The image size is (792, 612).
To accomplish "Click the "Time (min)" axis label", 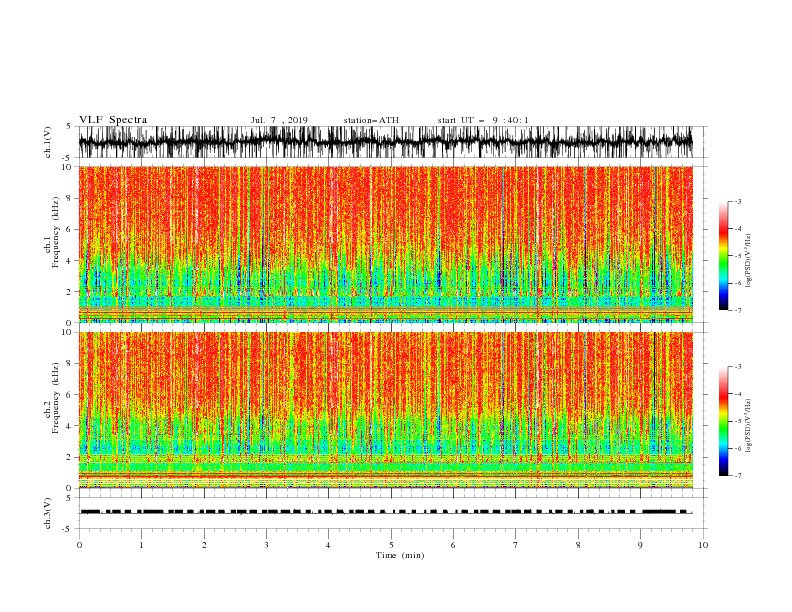I will [400, 555].
